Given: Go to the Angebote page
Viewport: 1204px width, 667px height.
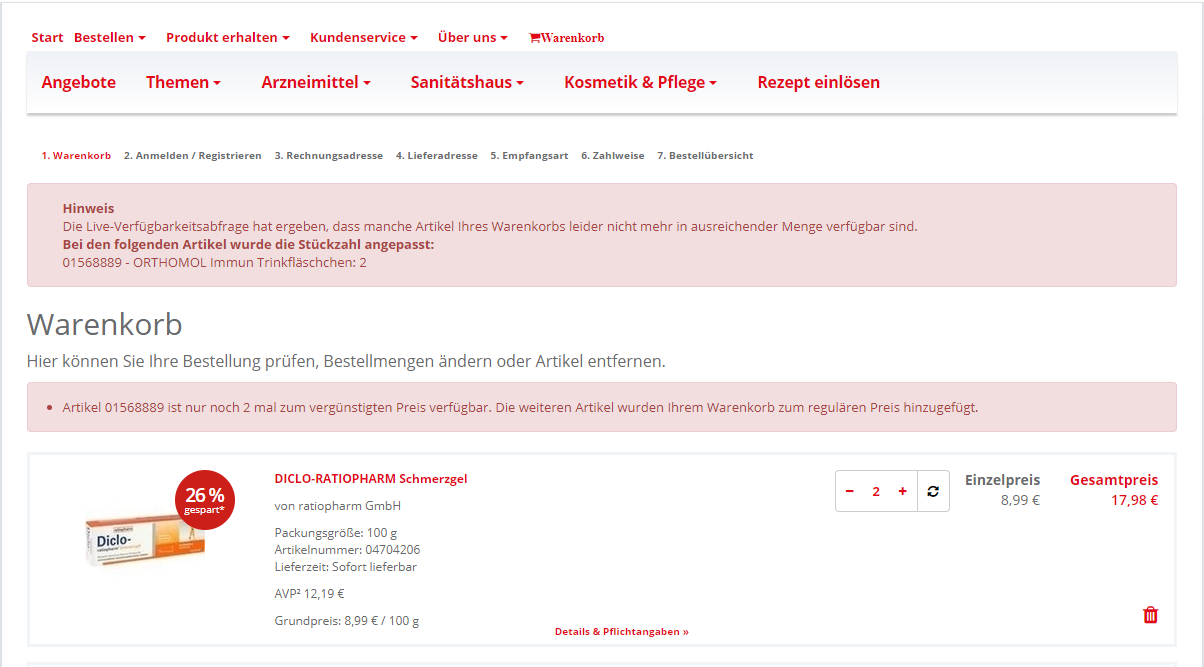Looking at the screenshot, I should pos(79,83).
